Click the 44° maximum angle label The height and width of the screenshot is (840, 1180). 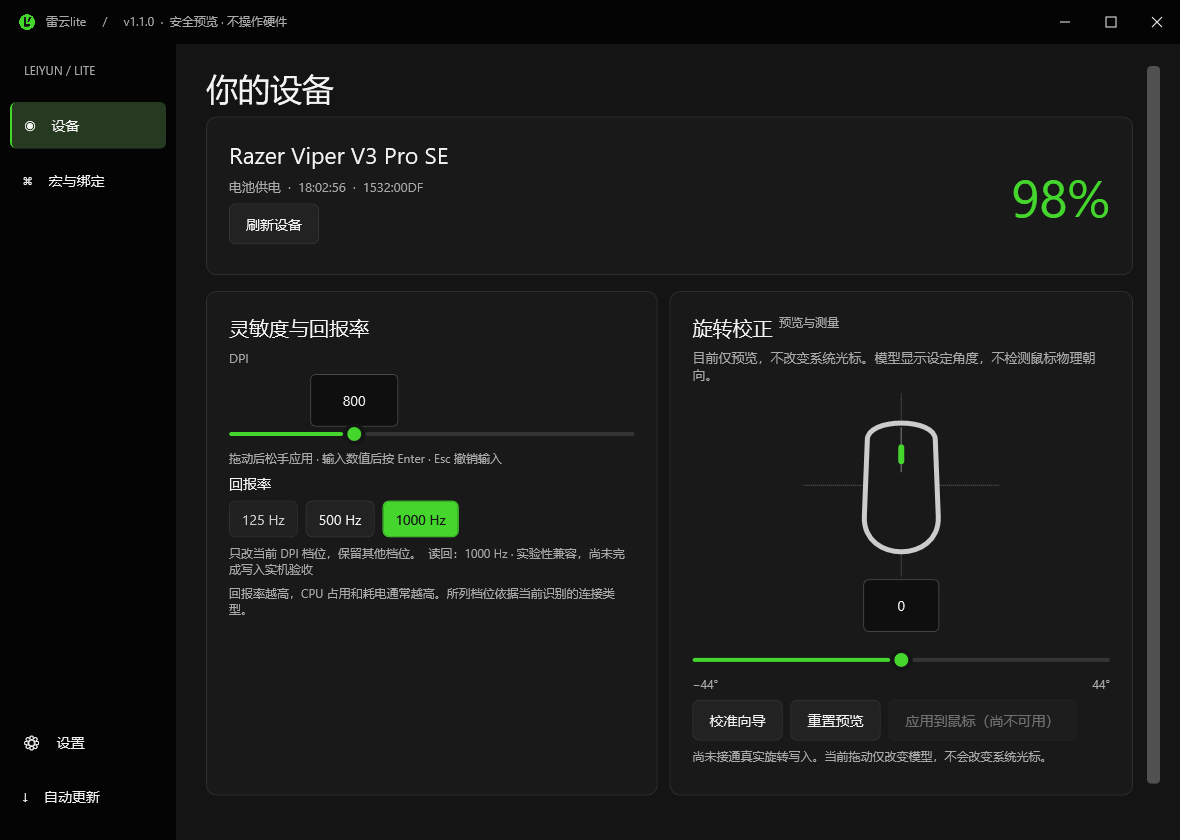(x=1101, y=685)
